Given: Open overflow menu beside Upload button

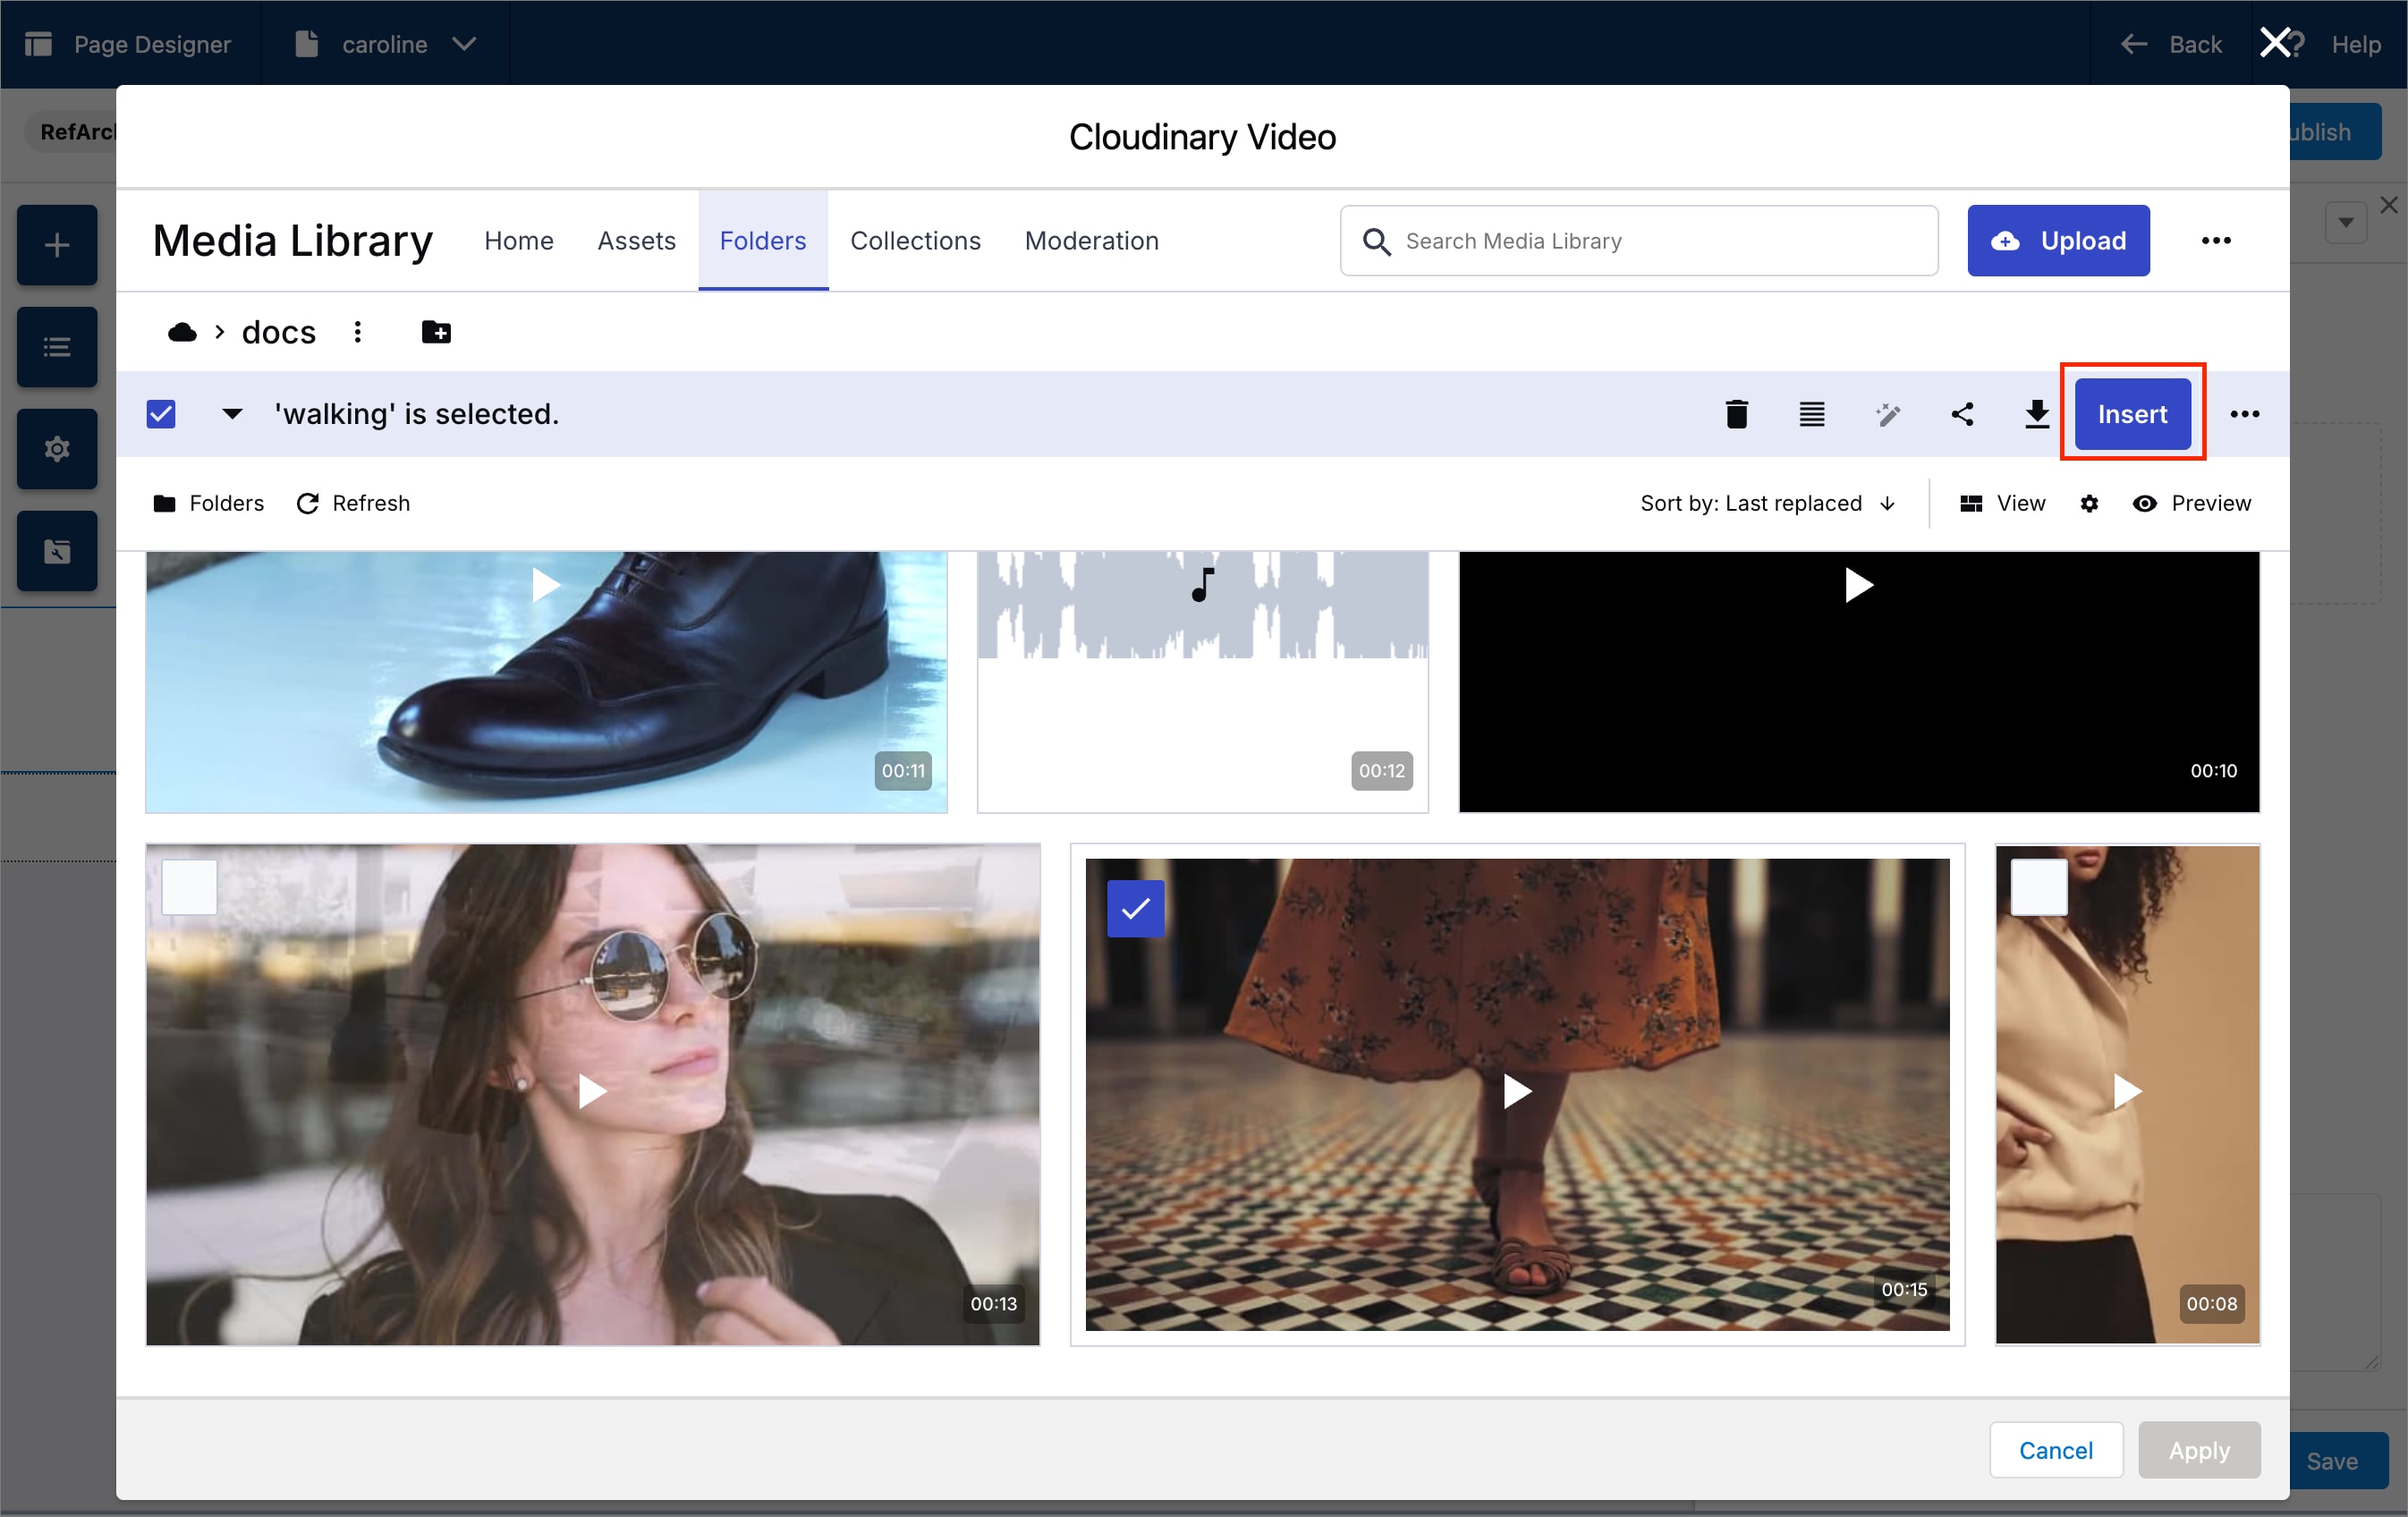Looking at the screenshot, I should [2216, 241].
